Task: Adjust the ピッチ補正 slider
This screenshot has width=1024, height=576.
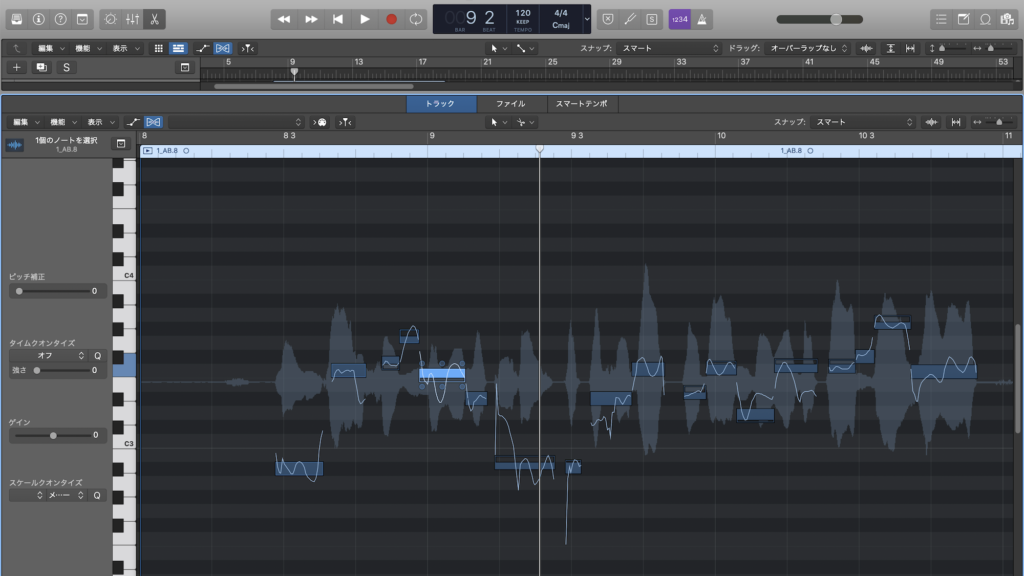Action: coord(52,291)
